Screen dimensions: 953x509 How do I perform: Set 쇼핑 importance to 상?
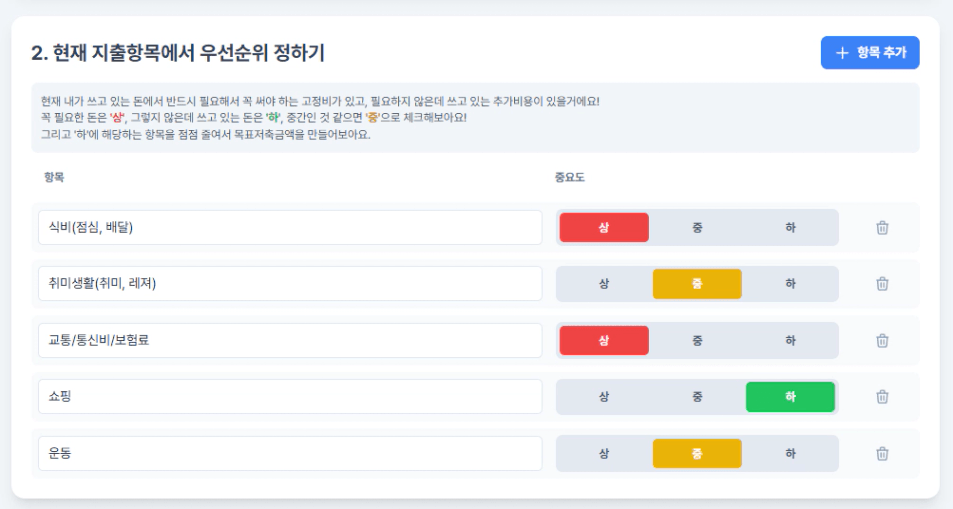604,396
